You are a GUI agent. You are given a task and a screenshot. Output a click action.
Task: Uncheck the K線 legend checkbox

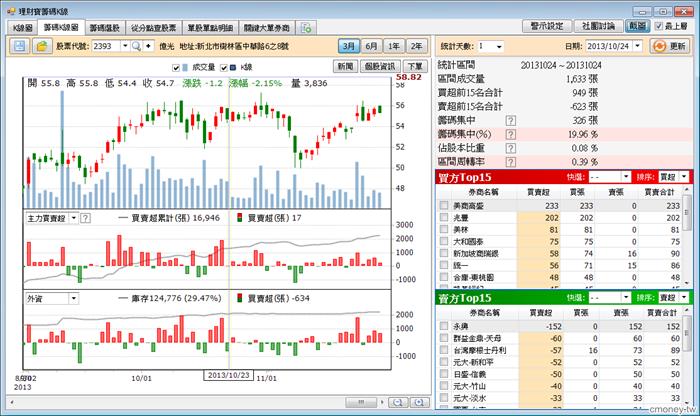pyautogui.click(x=233, y=68)
